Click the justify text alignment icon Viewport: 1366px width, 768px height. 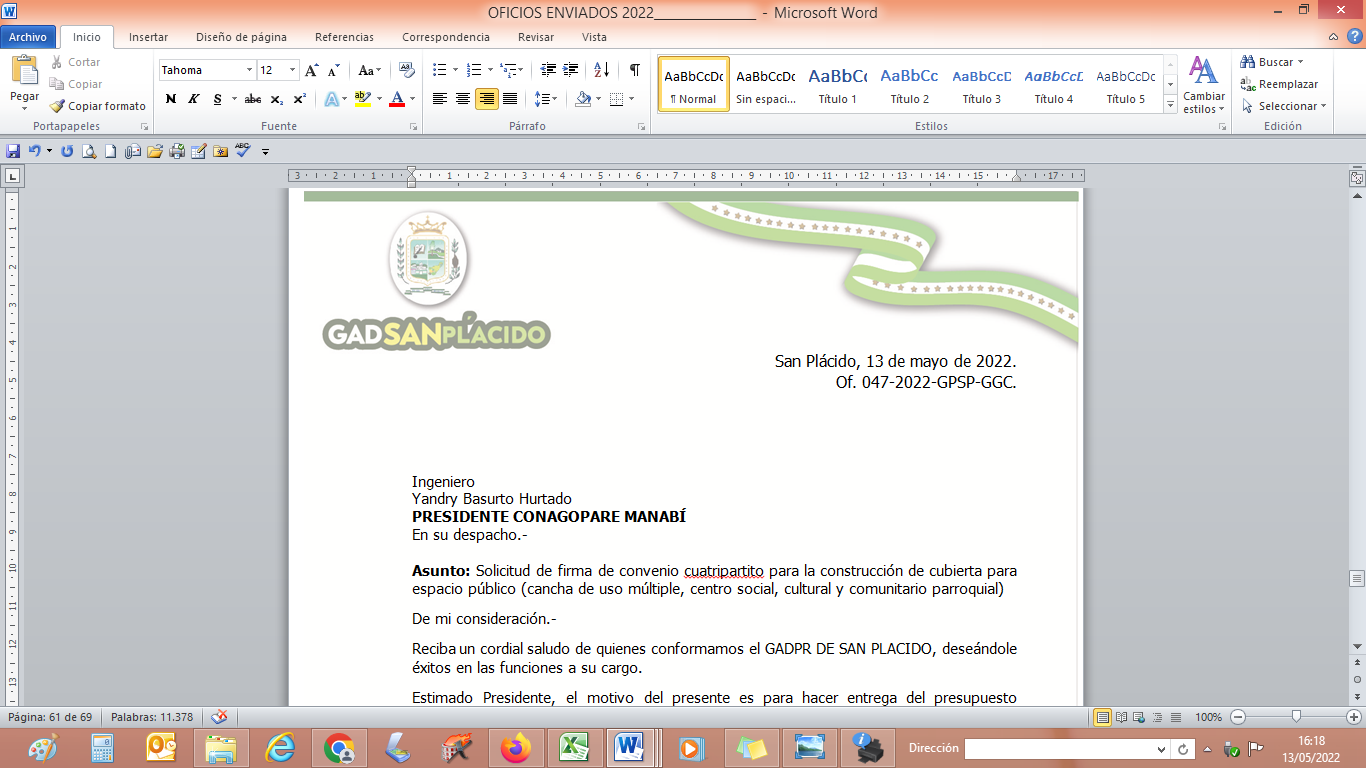tap(510, 99)
